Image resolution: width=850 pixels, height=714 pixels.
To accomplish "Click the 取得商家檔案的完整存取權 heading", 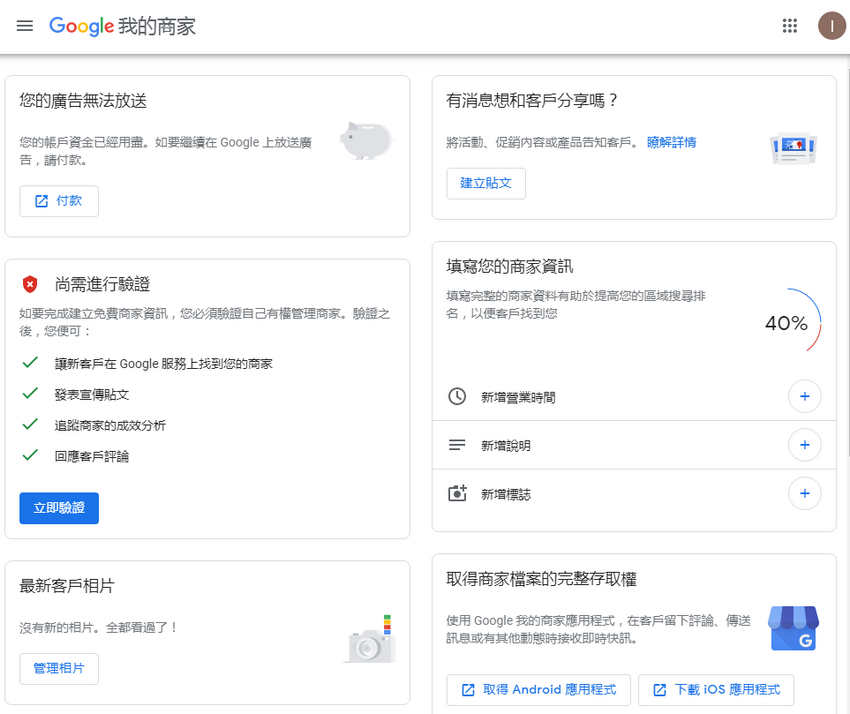I will point(541,579).
